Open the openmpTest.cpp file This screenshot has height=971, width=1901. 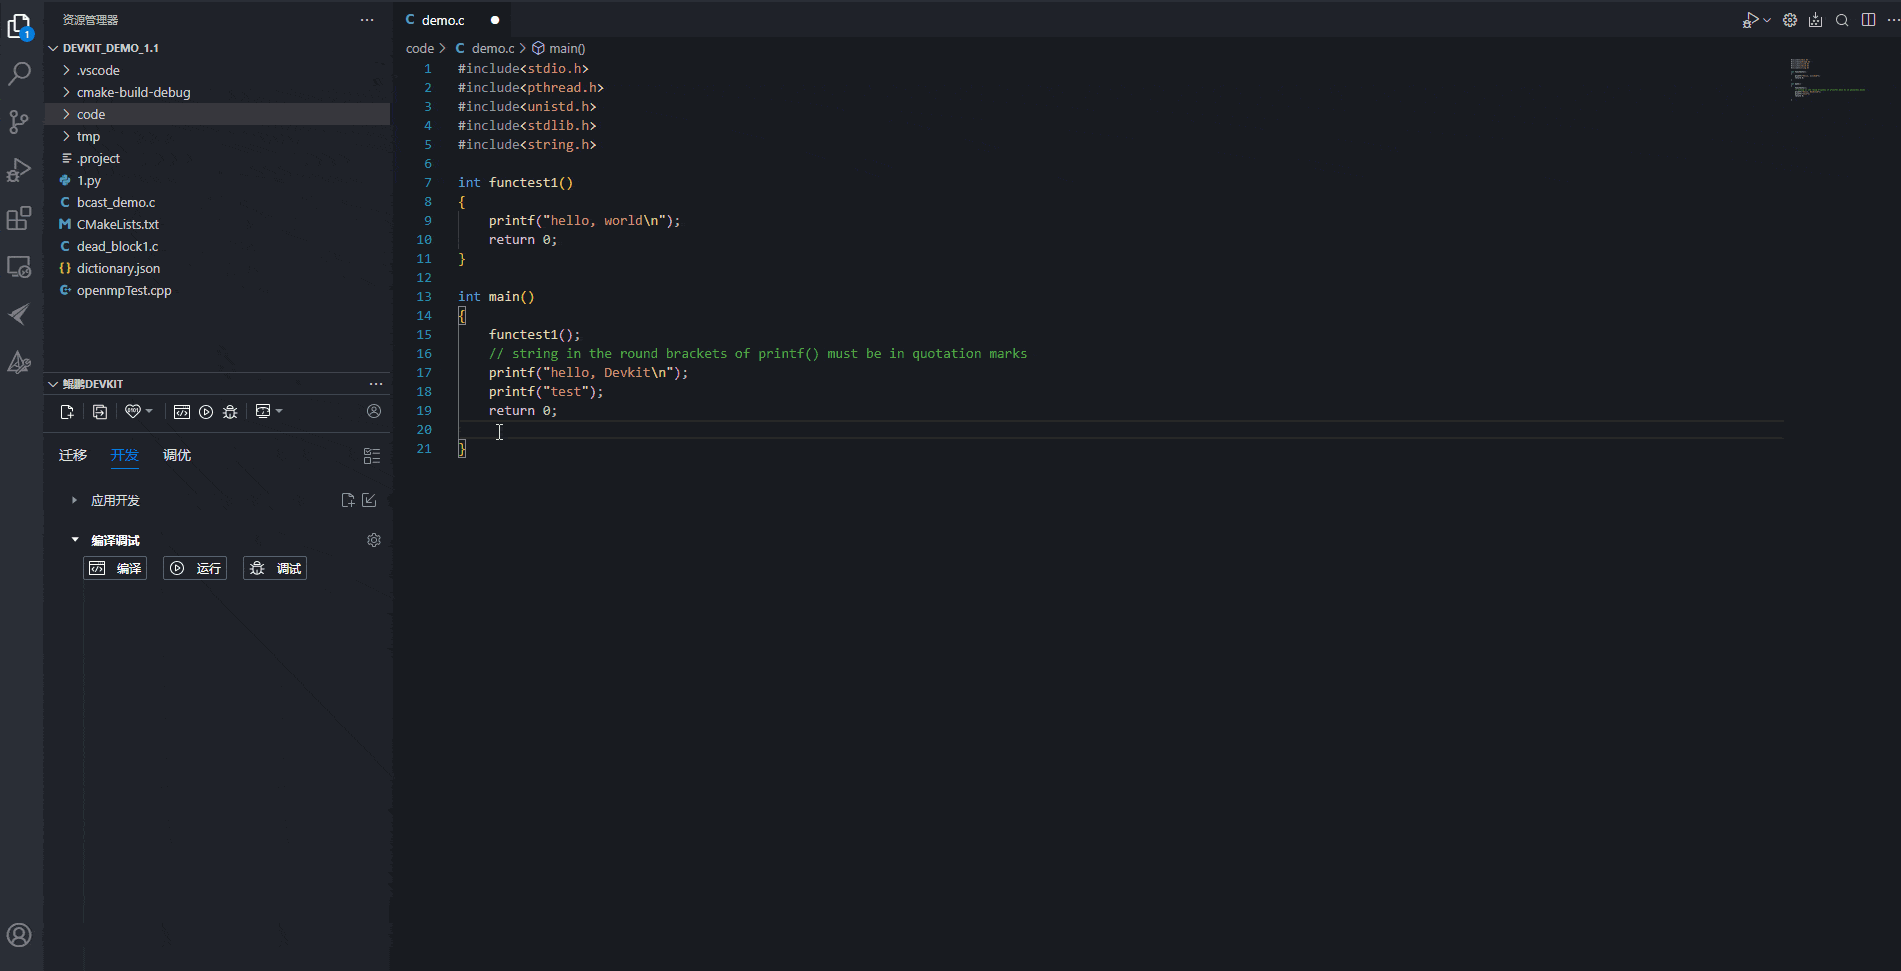click(x=217, y=290)
